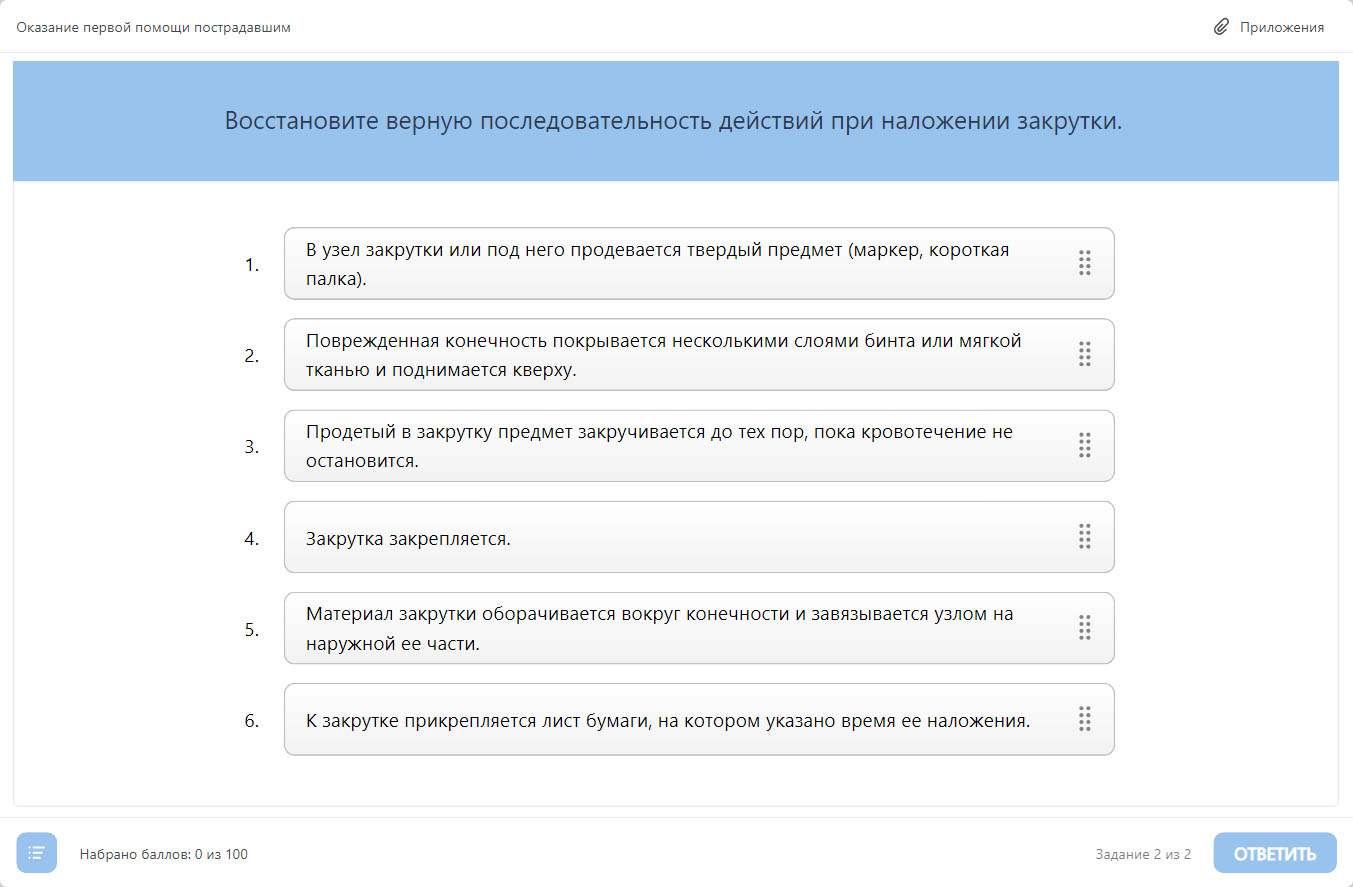Grab the drag handle on item 5

pyautogui.click(x=1084, y=628)
